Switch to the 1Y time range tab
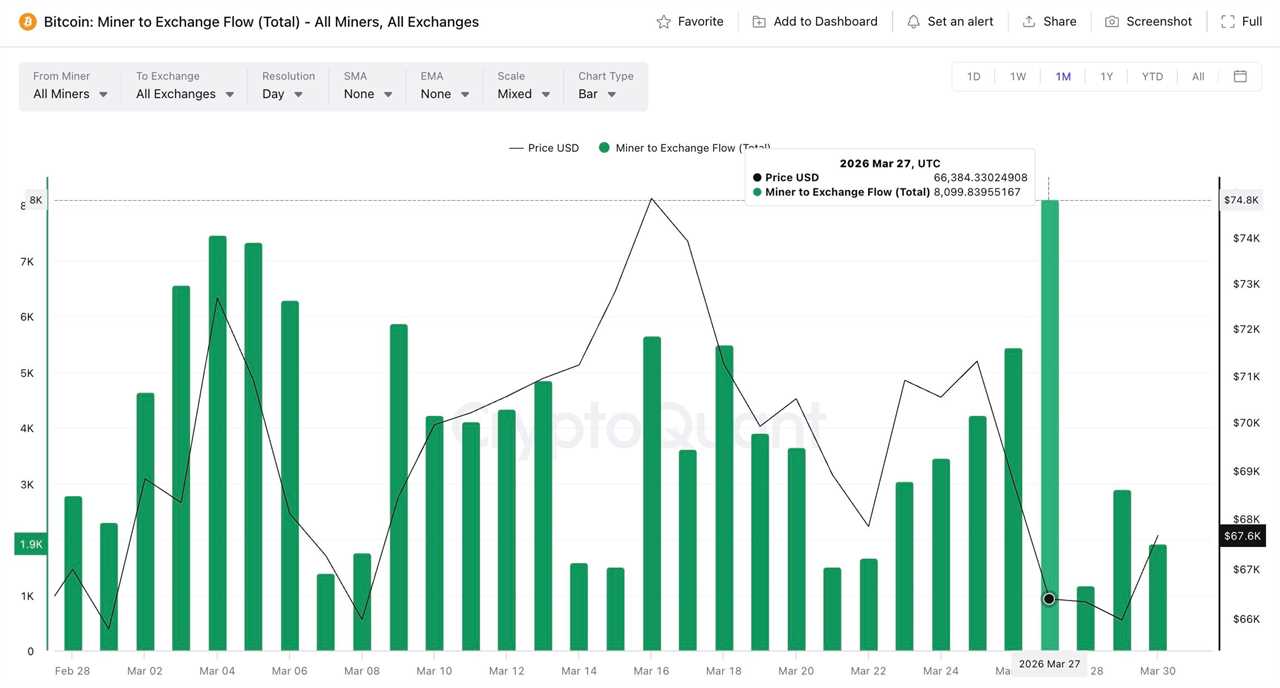This screenshot has height=688, width=1280. tap(1107, 76)
